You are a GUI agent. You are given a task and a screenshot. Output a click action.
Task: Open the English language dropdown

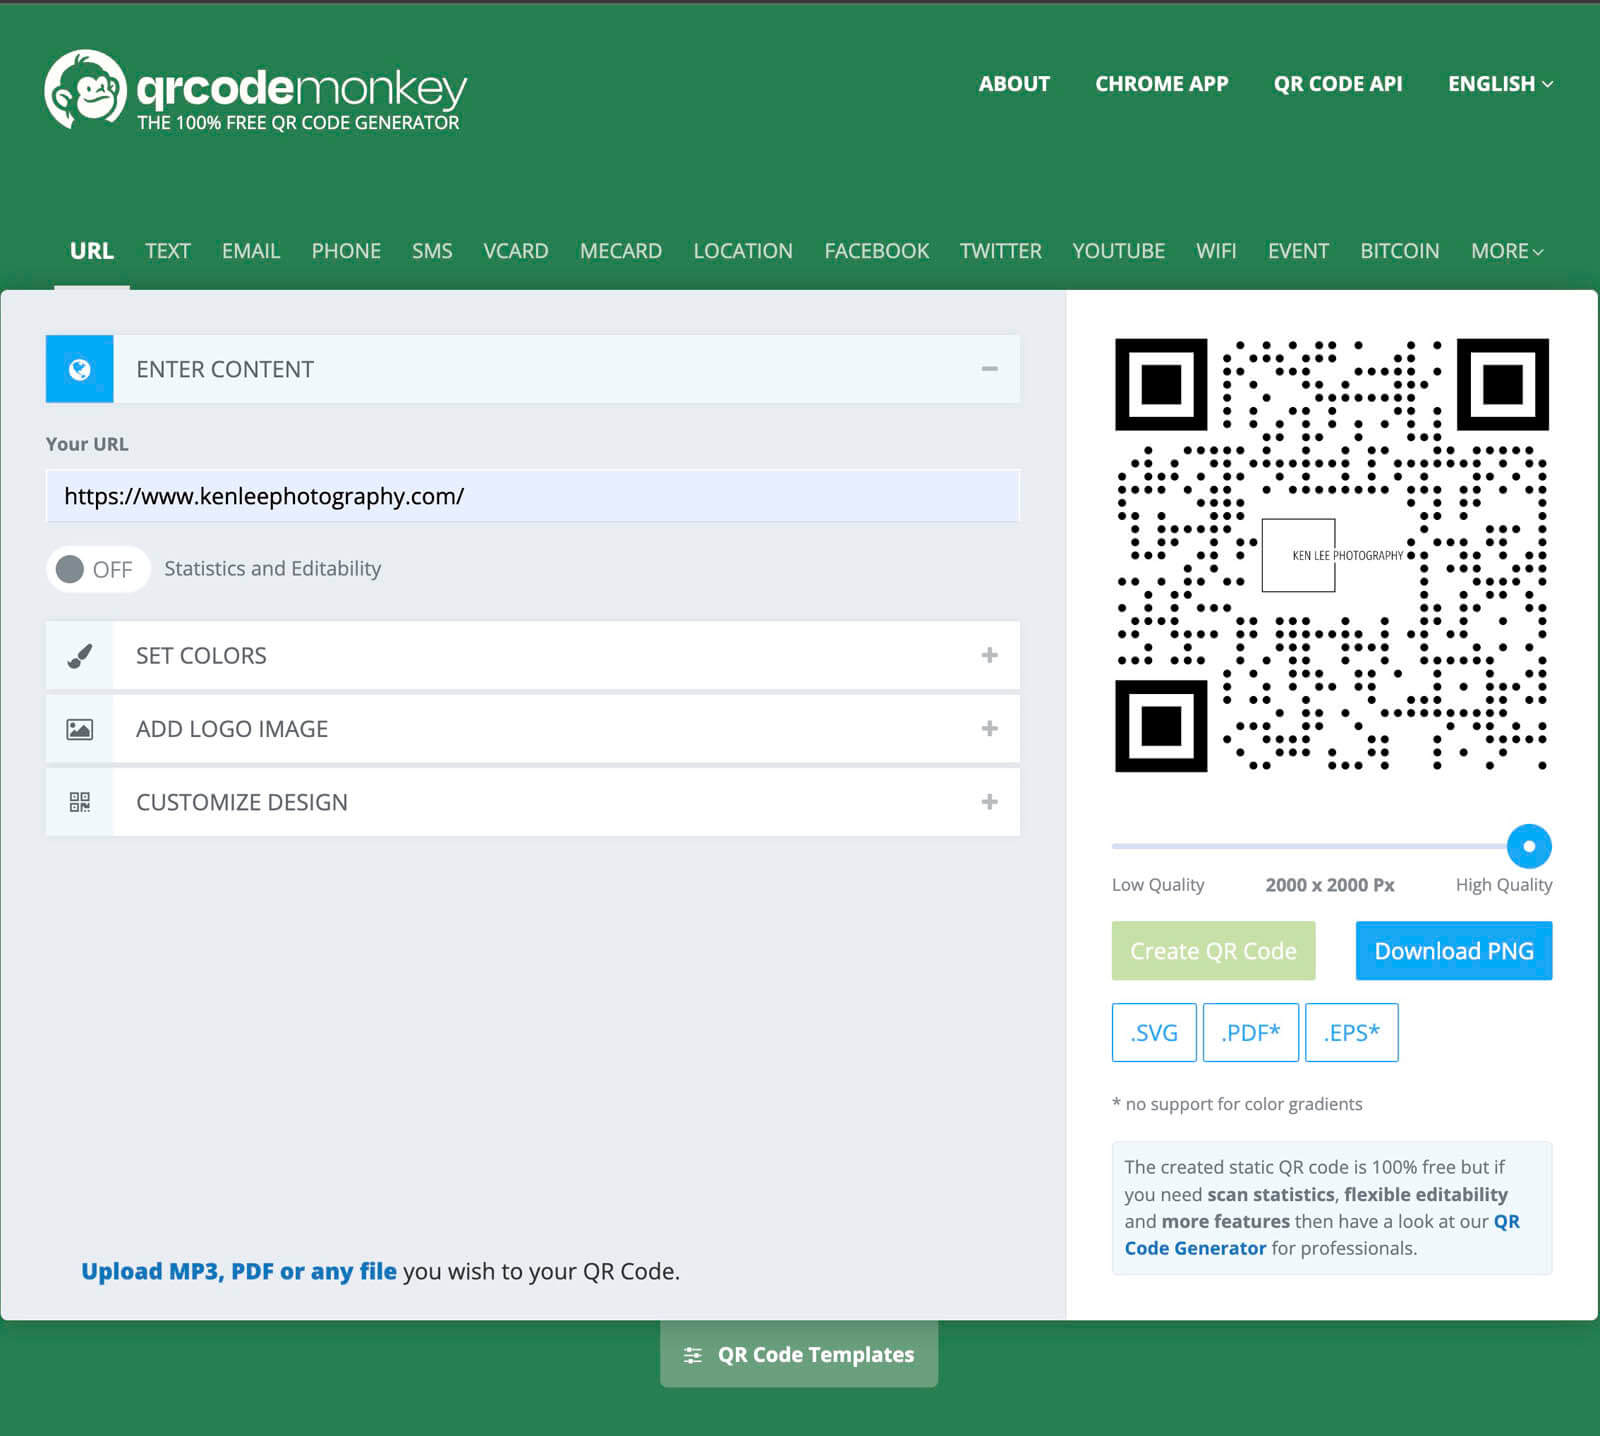pos(1500,84)
